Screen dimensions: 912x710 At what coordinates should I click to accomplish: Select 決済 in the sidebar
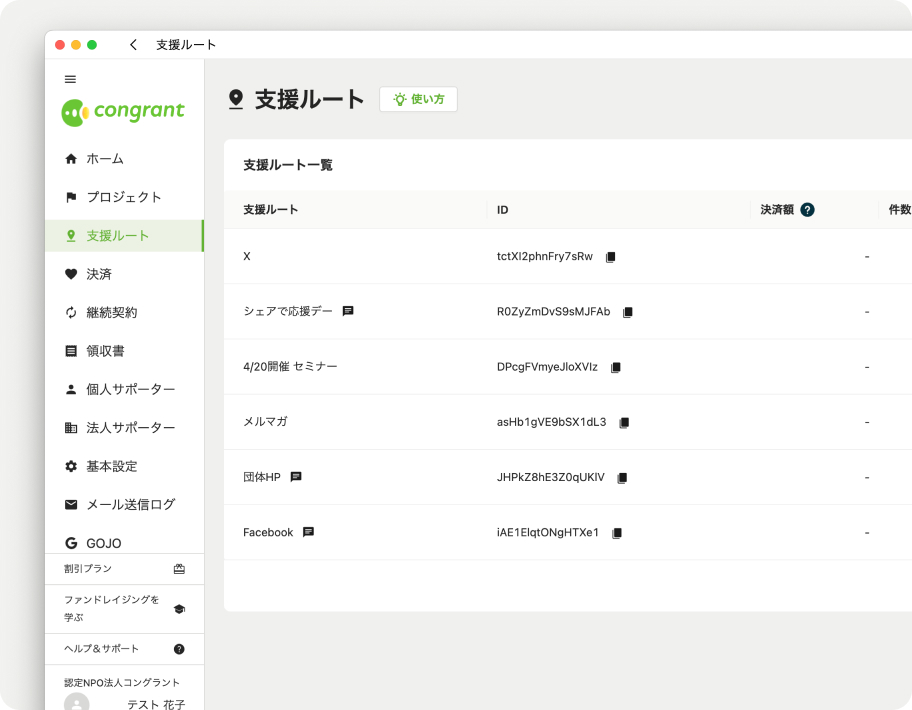click(99, 274)
